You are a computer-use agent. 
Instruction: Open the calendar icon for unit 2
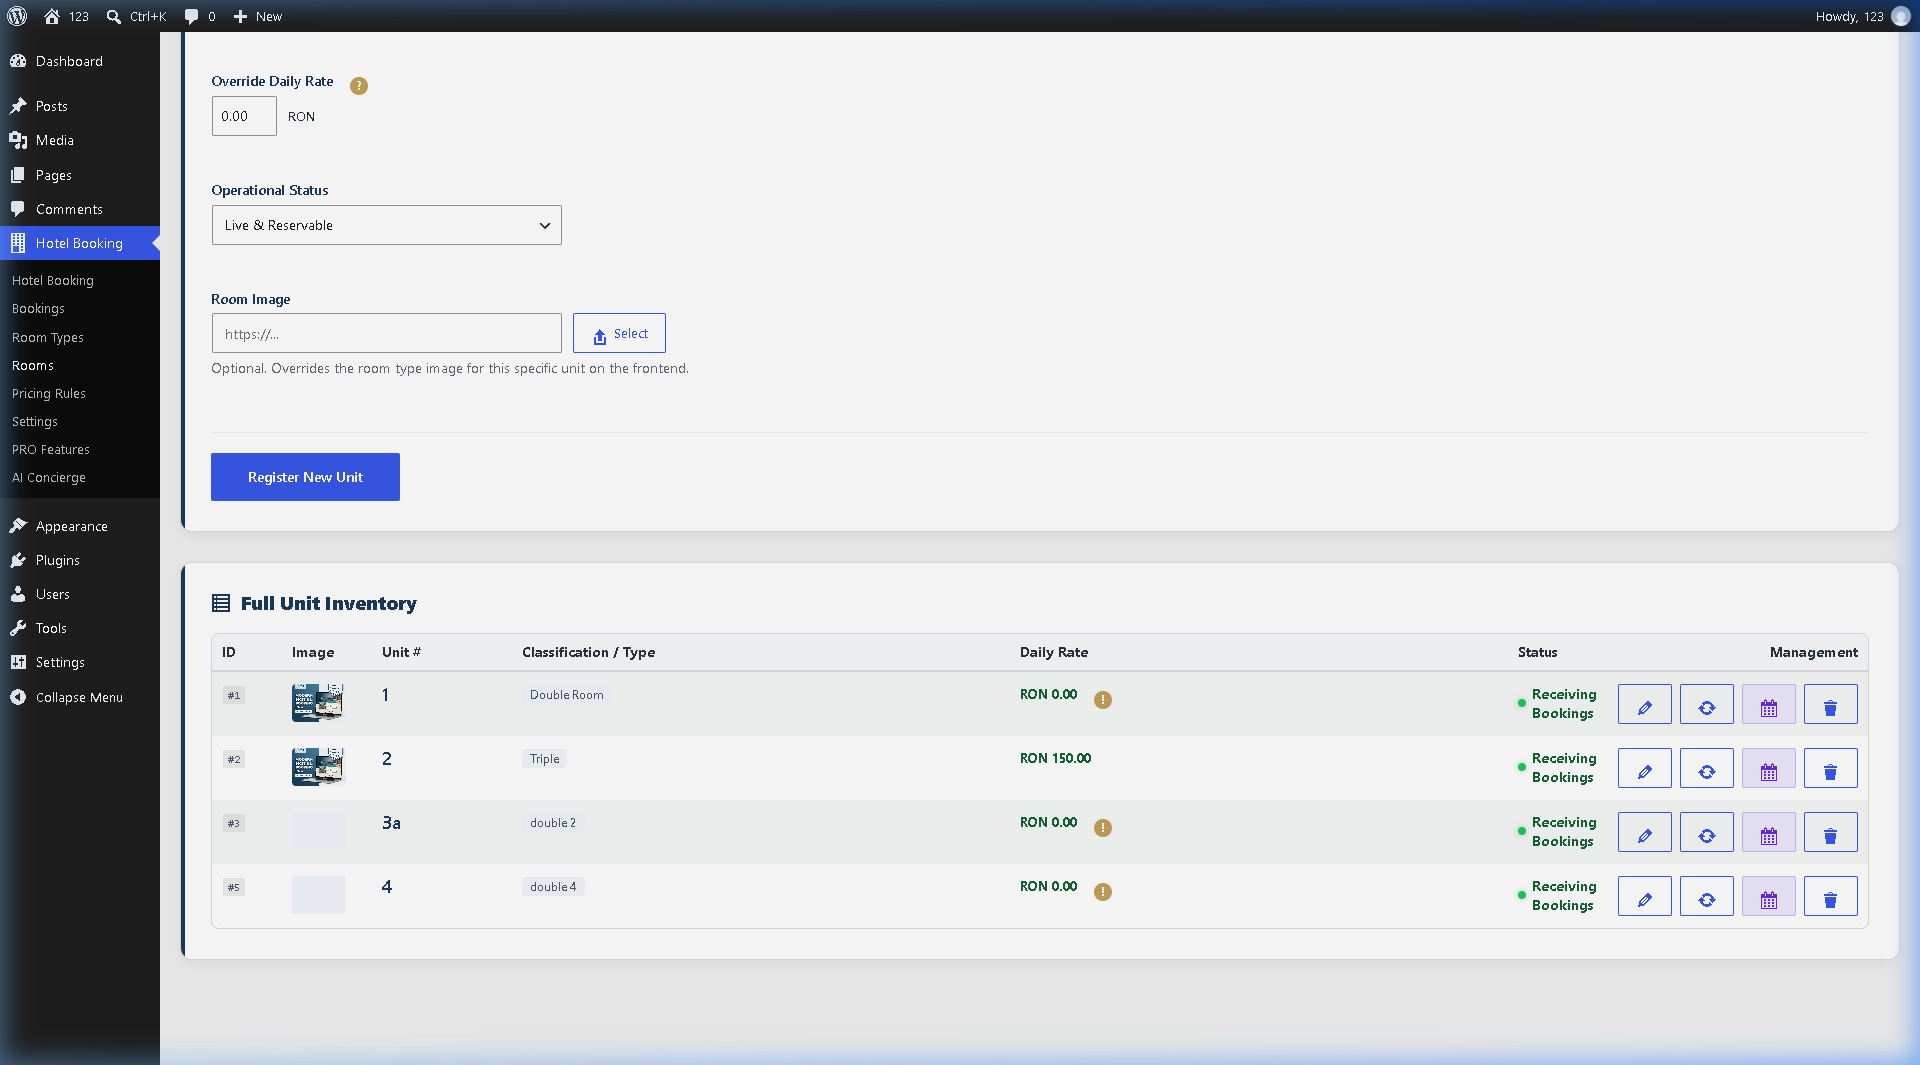(1768, 768)
